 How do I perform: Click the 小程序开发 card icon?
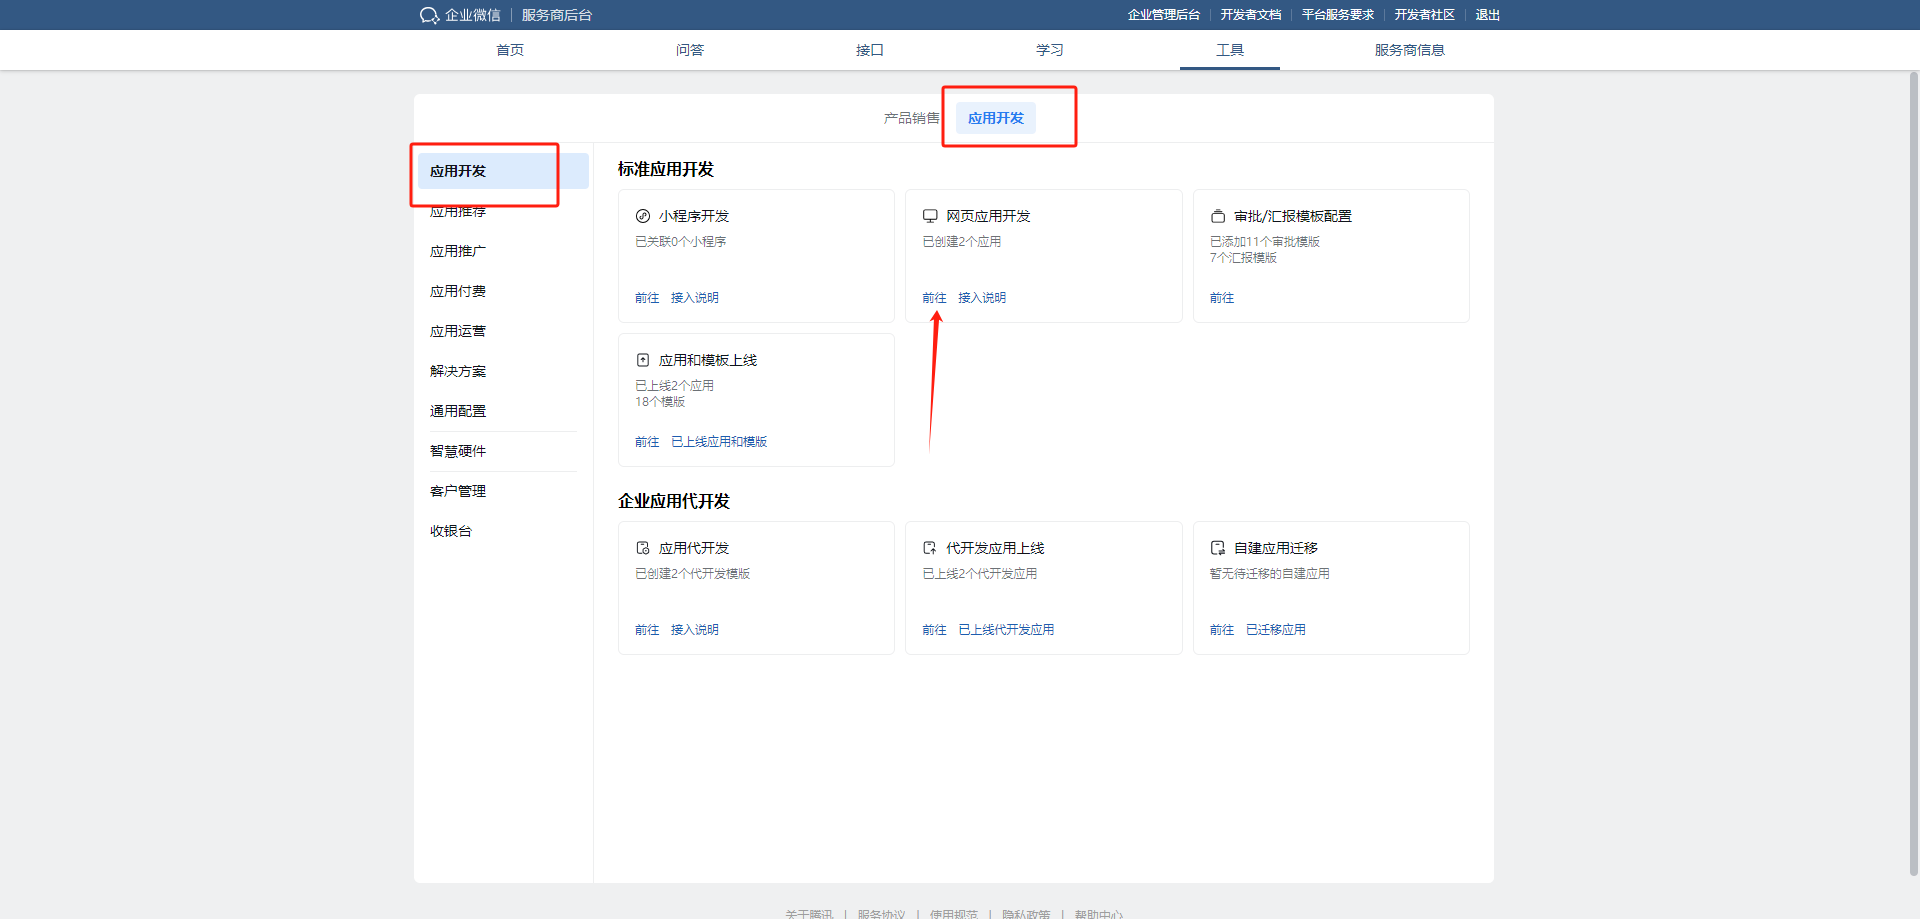click(x=643, y=216)
